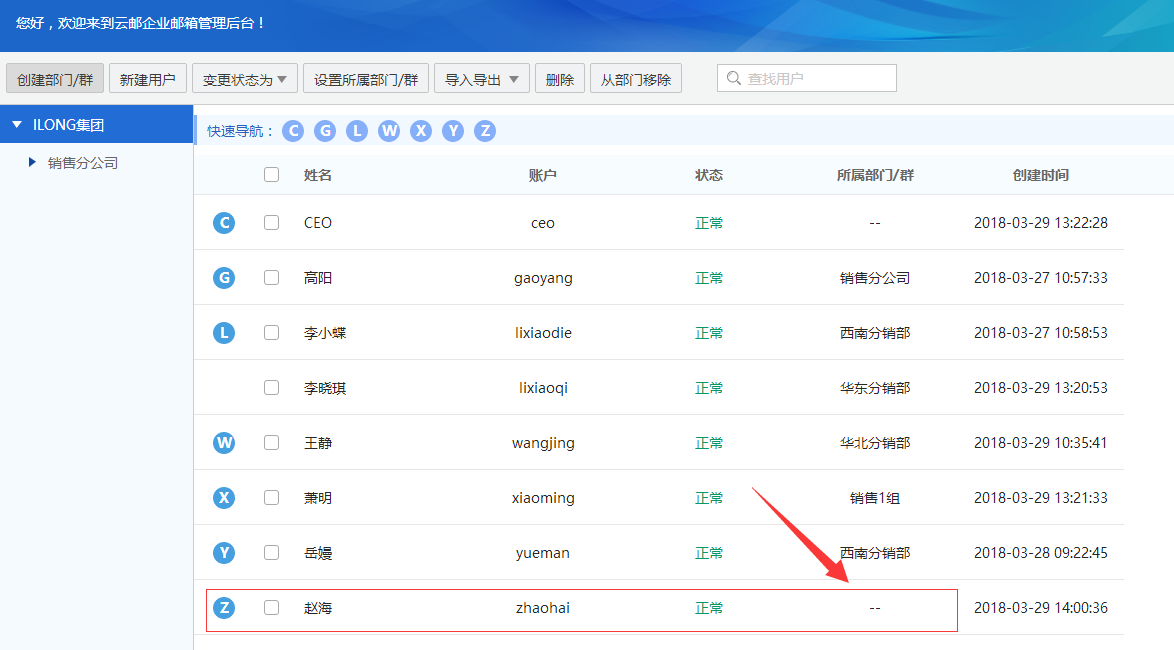Click the G badge beside 高阳 row

click(x=224, y=278)
